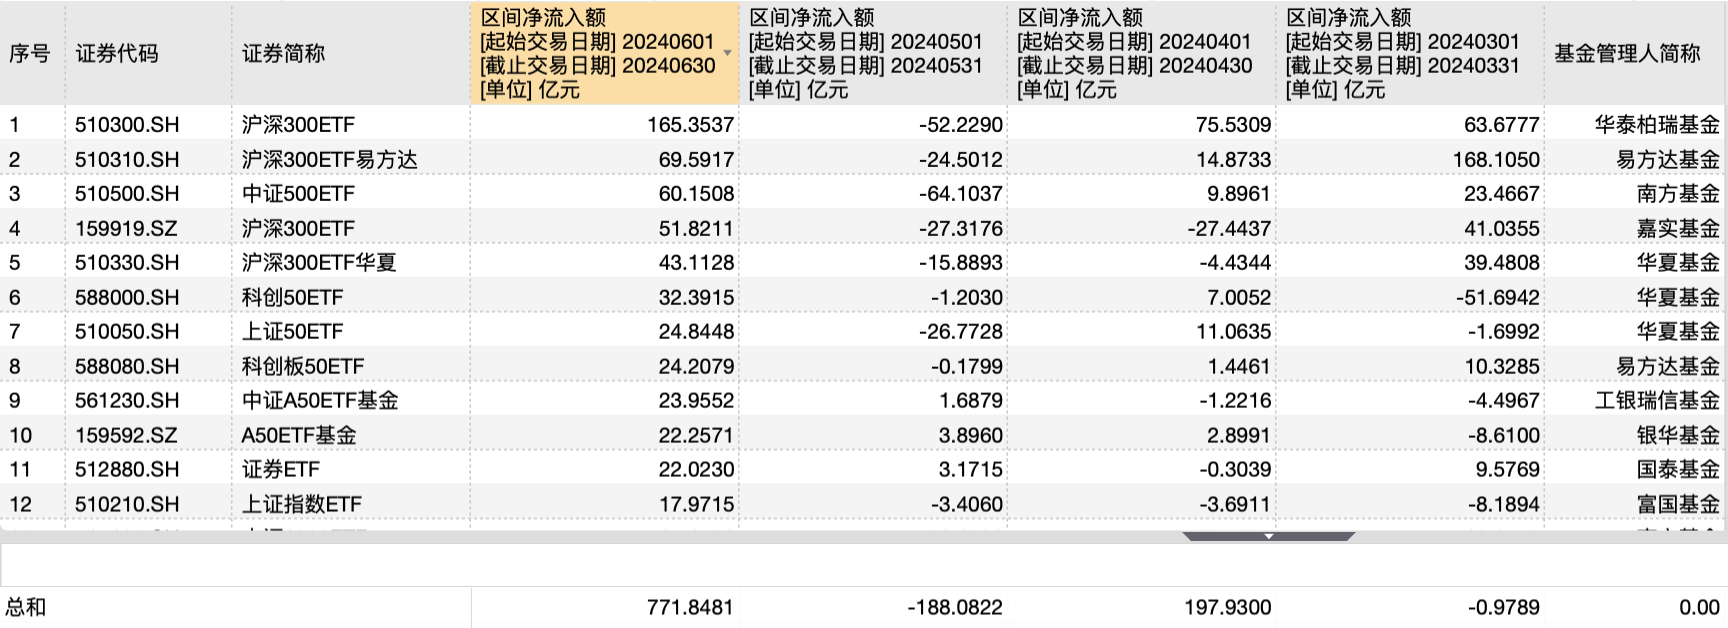Click manager cell 华泰柏瑞基金

click(x=1657, y=125)
